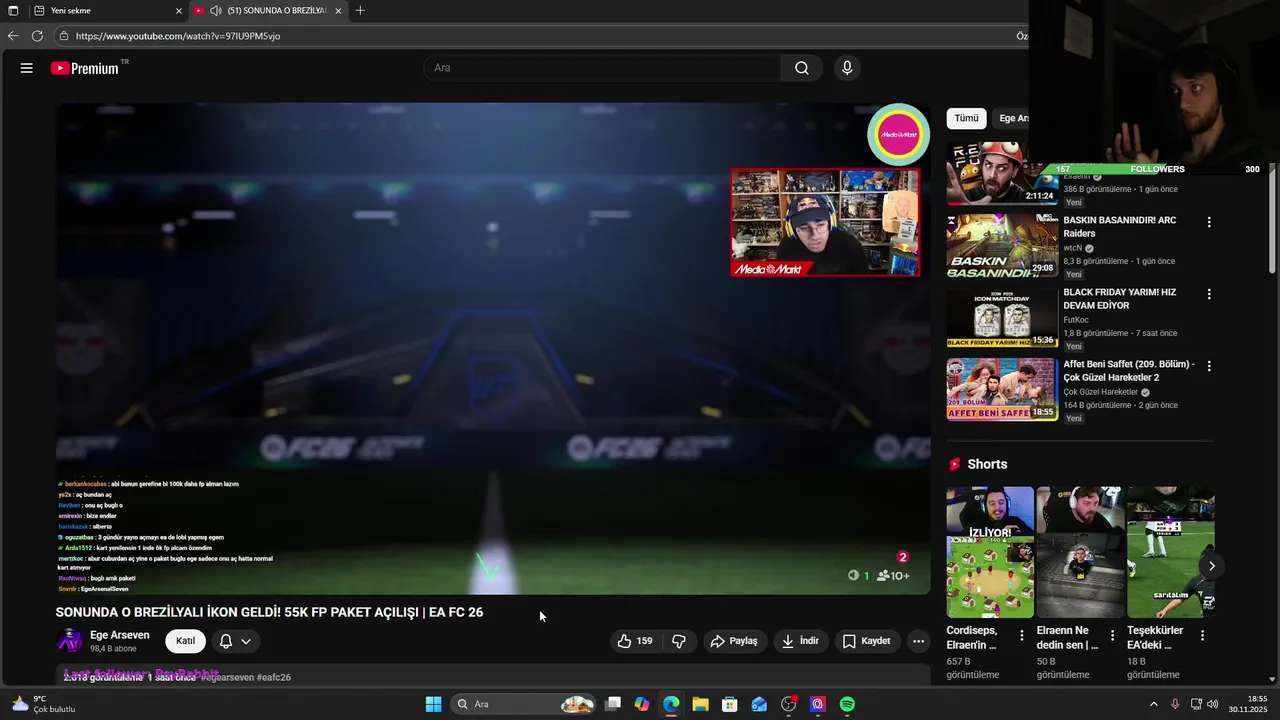Download the video with İndir
This screenshot has height=720, width=1280.
pyautogui.click(x=800, y=641)
